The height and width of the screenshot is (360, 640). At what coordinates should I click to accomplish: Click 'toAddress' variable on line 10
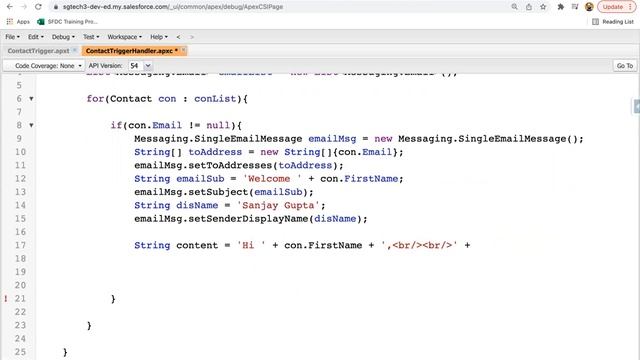215,152
